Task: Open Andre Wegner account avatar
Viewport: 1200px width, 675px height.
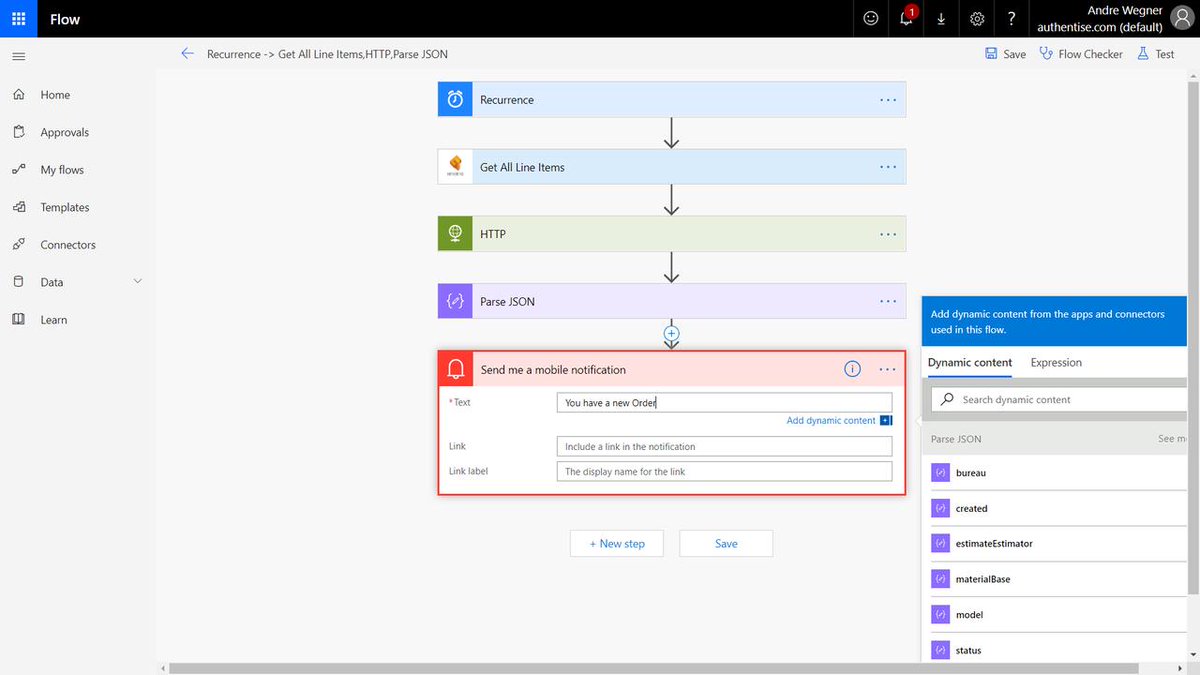Action: click(x=1181, y=18)
